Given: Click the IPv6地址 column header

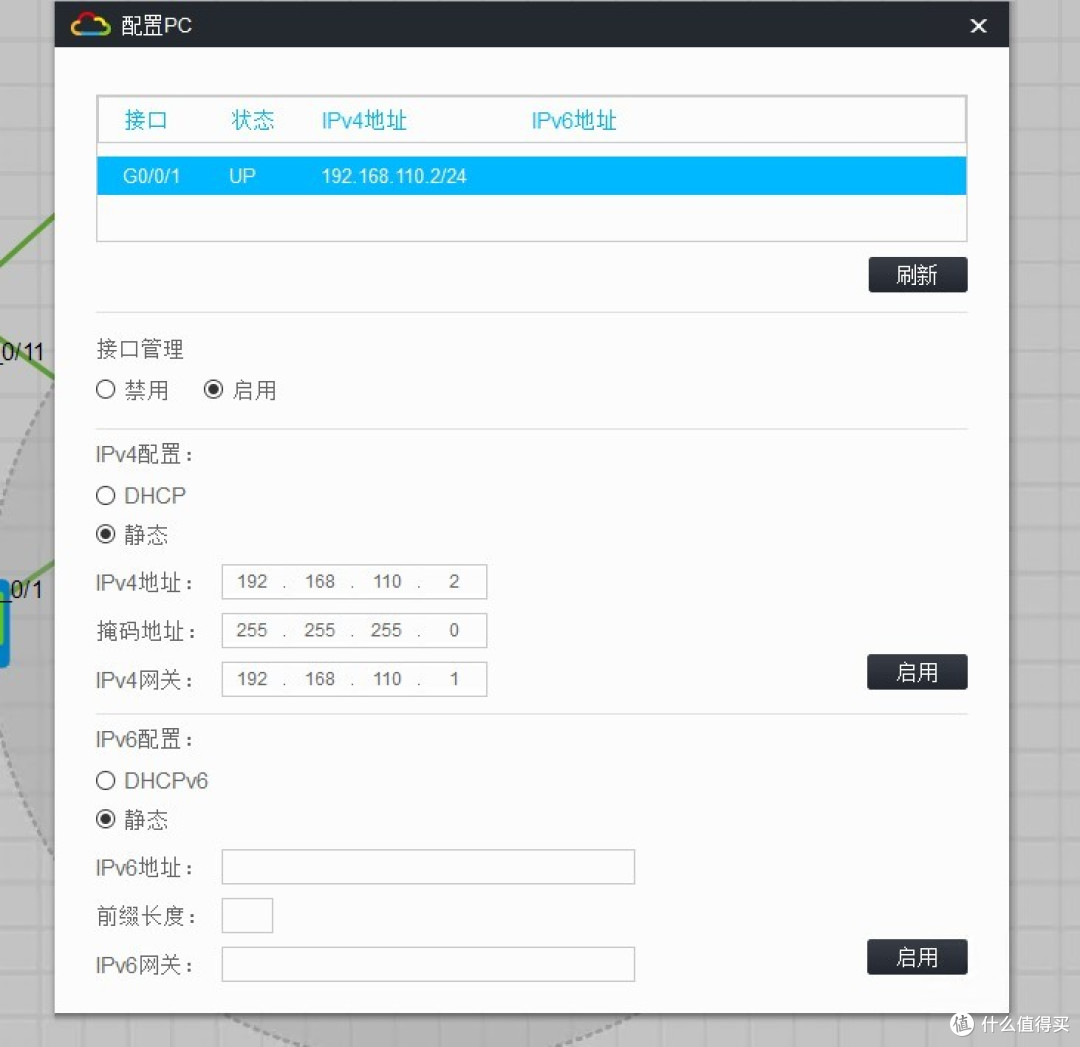Looking at the screenshot, I should [574, 121].
